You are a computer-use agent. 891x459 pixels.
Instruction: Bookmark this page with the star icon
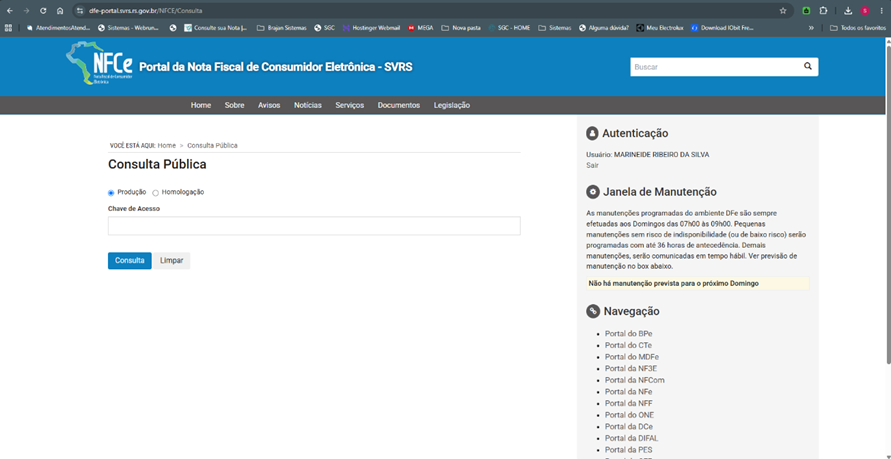coord(782,11)
